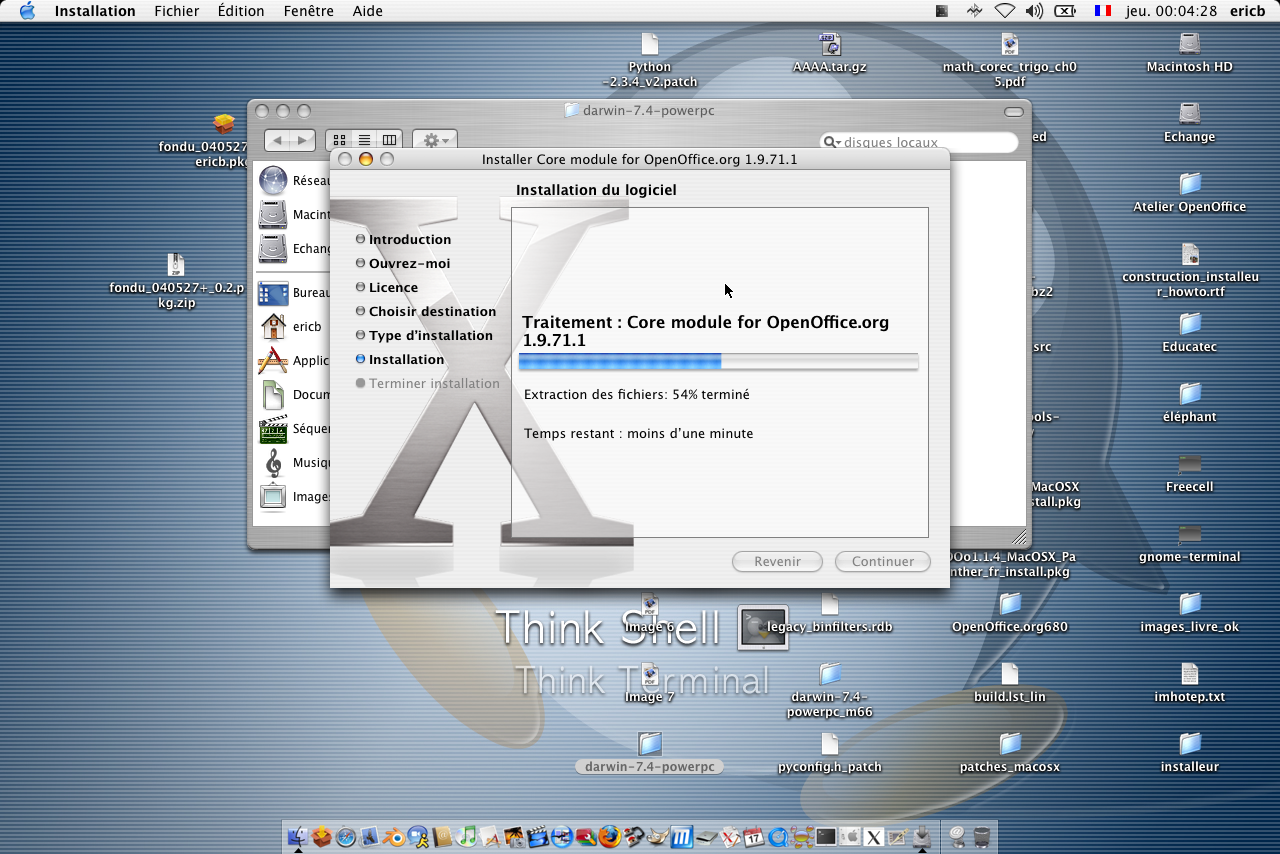Open the Fenêtre menu

308,11
